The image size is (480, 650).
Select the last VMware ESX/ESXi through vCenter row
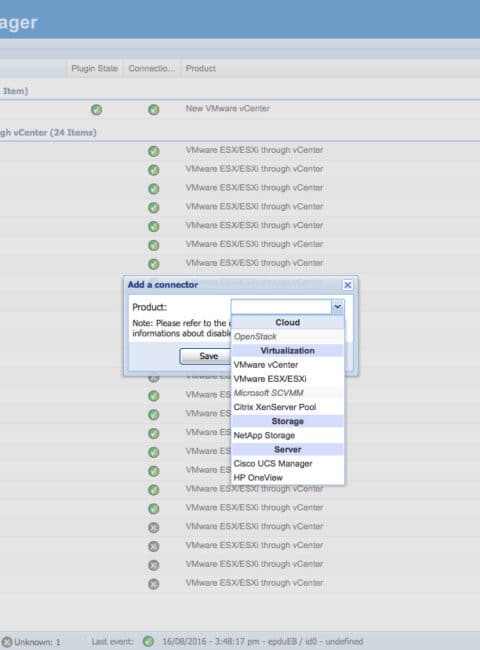(x=254, y=583)
